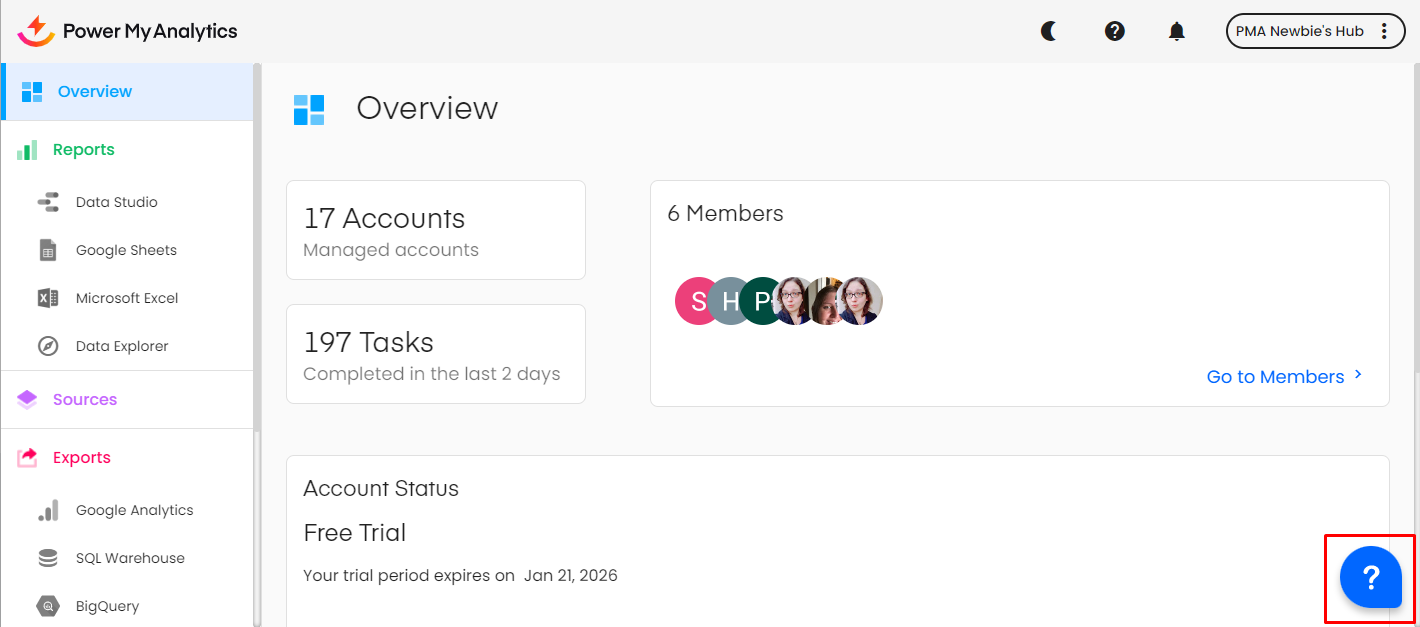The height and width of the screenshot is (627, 1420).
Task: Click the Google Analytics export icon
Action: [48, 510]
